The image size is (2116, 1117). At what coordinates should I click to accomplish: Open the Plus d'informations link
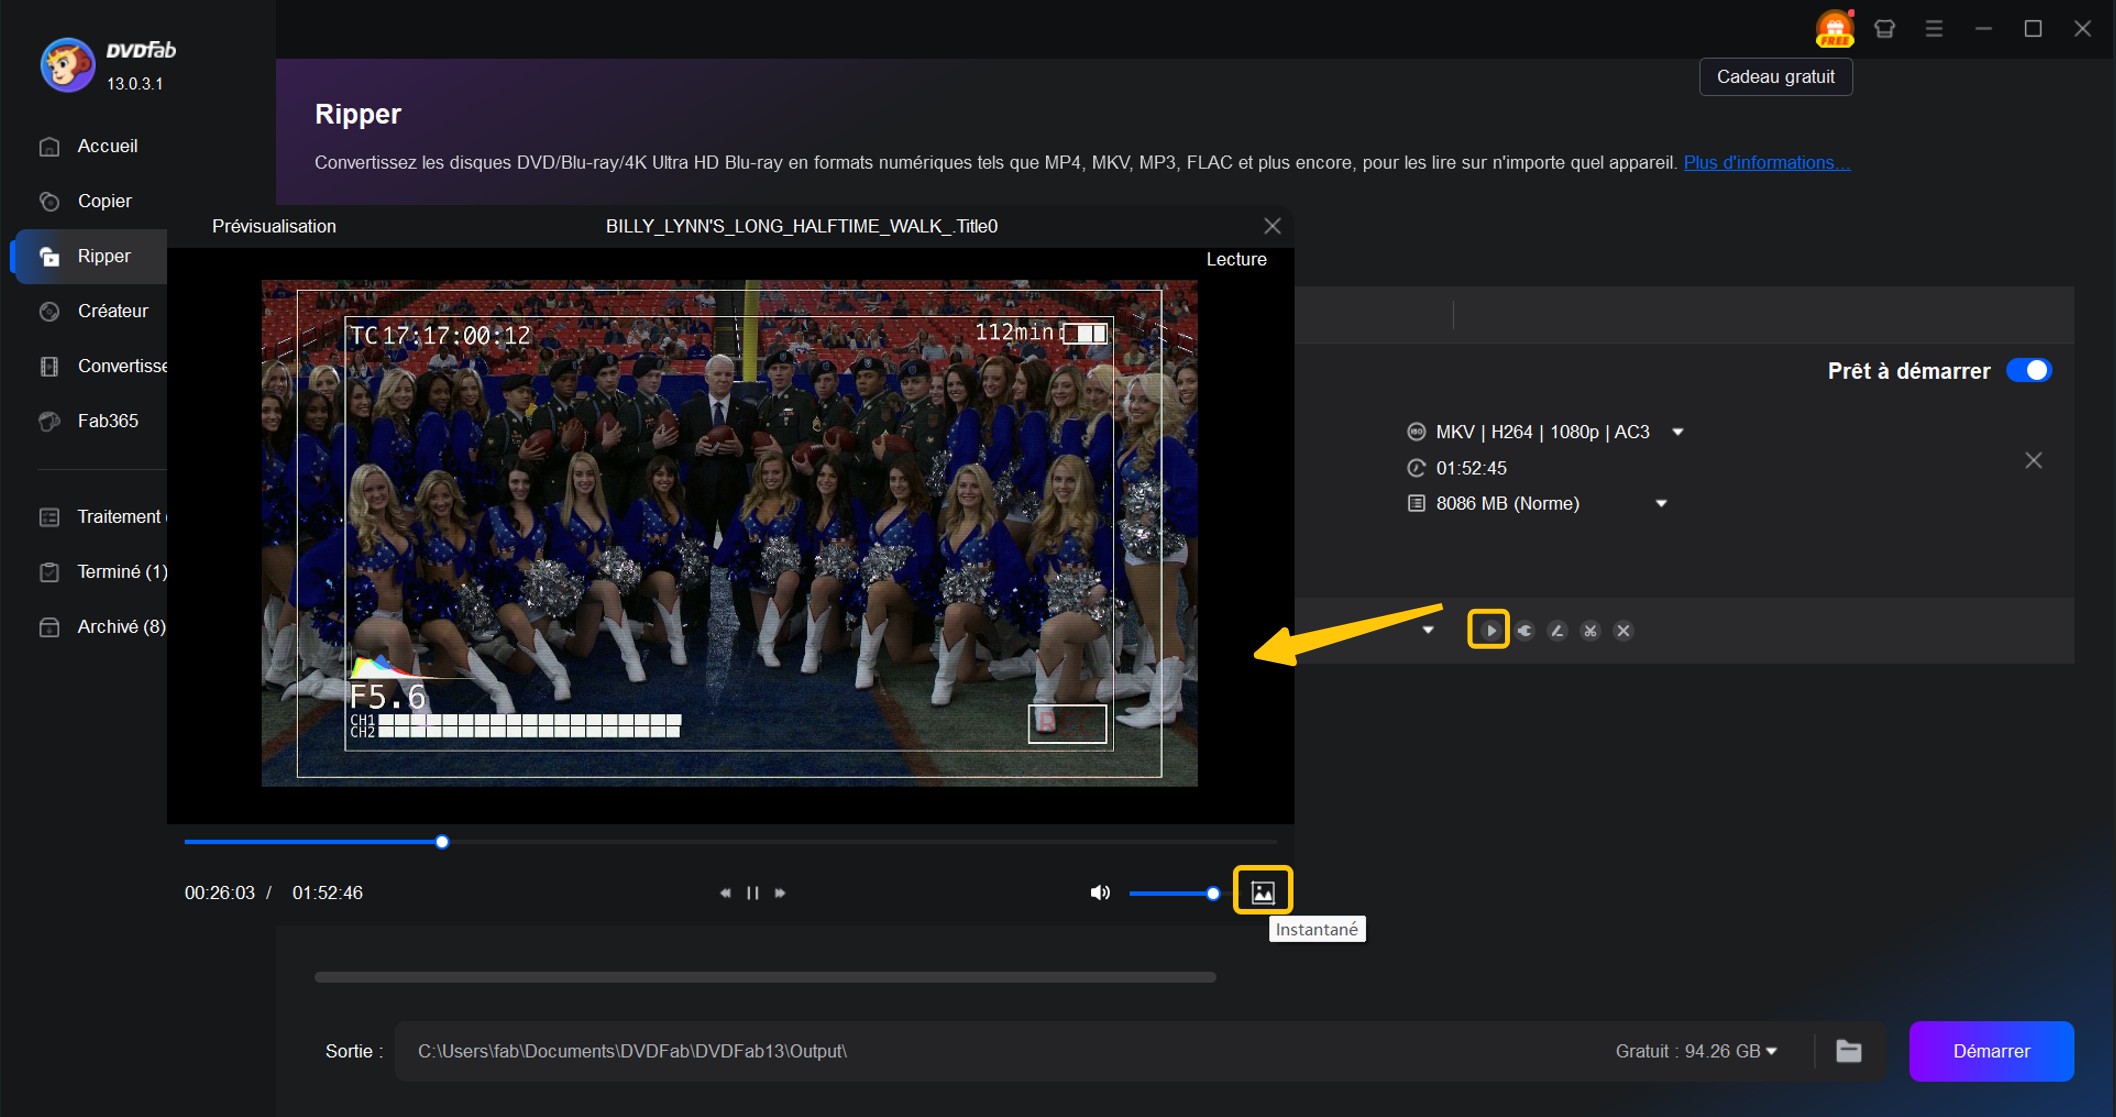point(1767,162)
